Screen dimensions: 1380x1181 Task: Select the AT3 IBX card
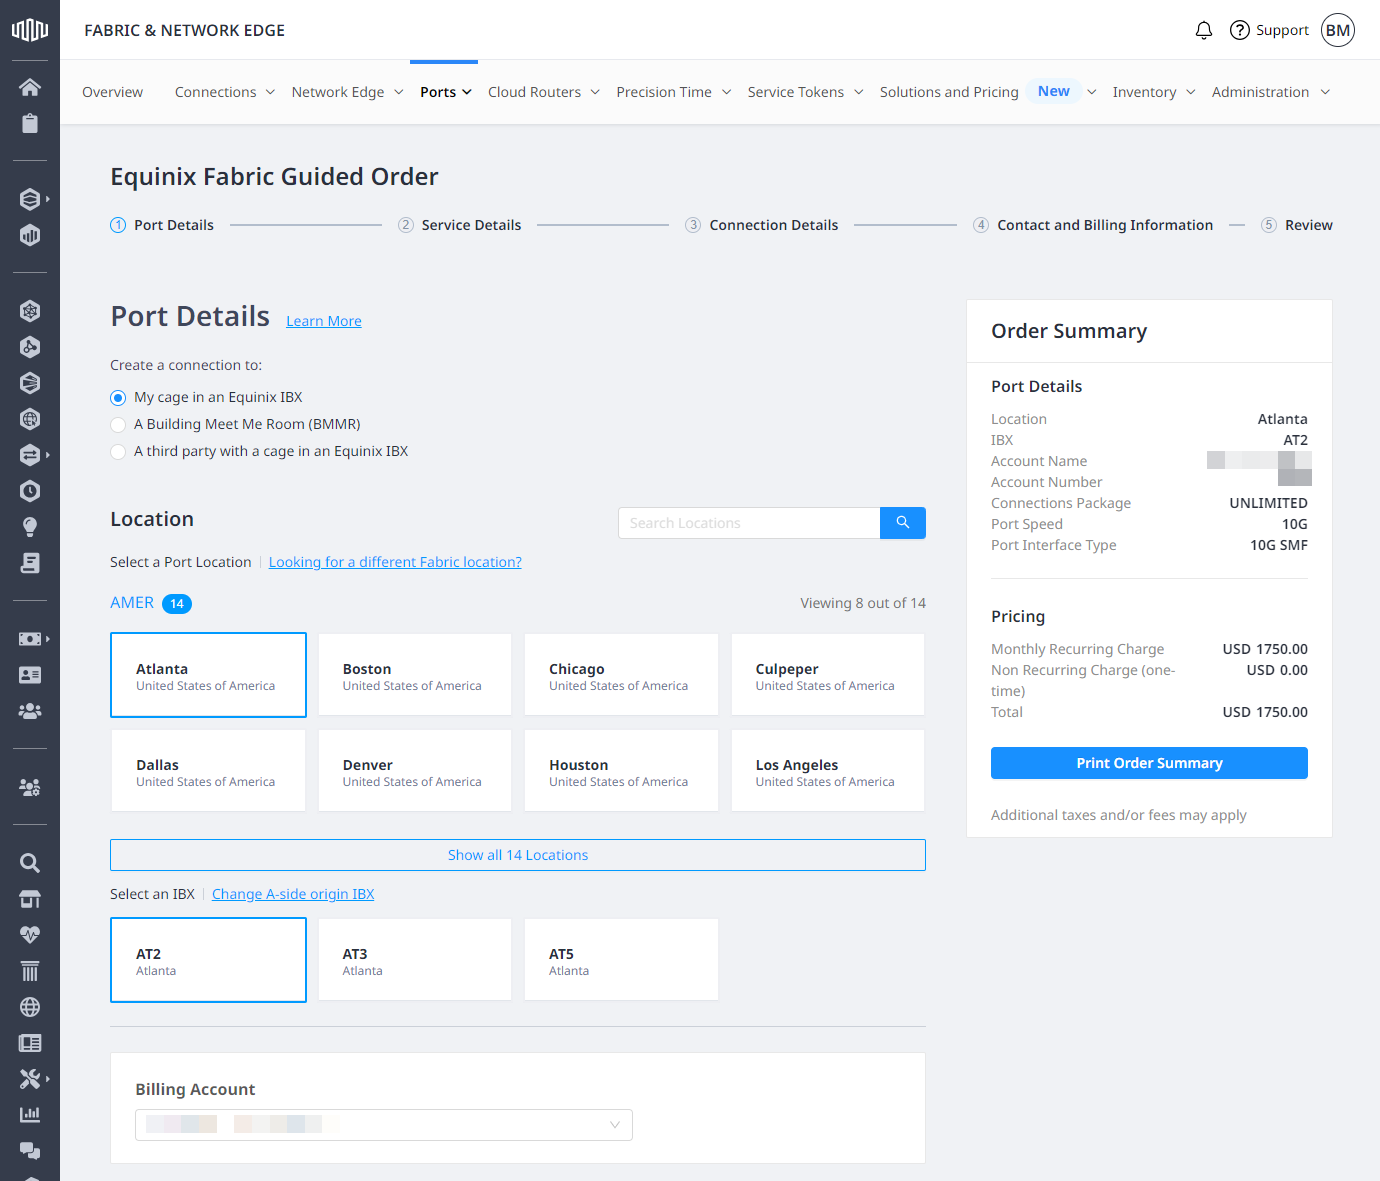tap(415, 960)
